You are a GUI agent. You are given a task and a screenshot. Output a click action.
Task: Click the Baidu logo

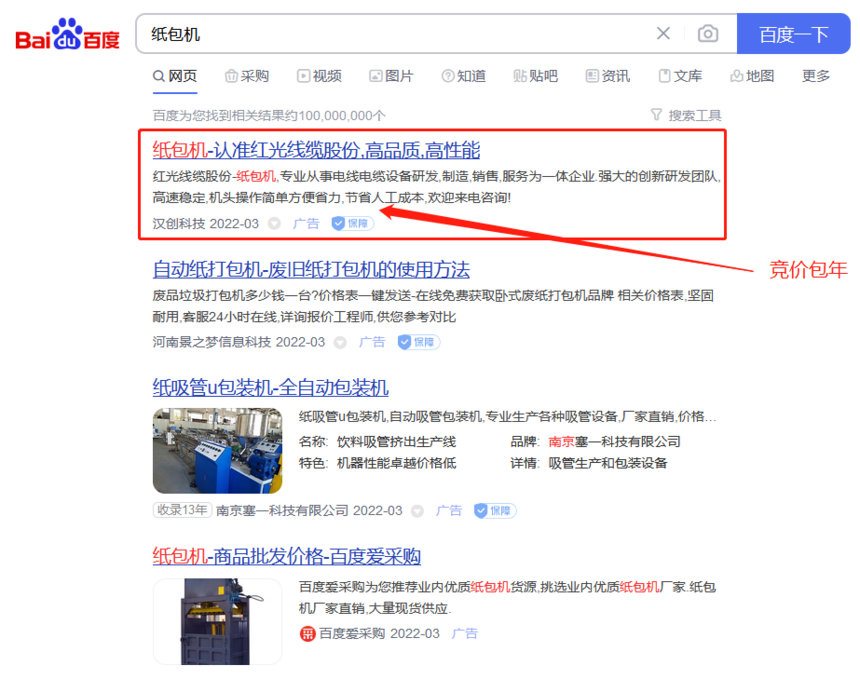point(67,34)
